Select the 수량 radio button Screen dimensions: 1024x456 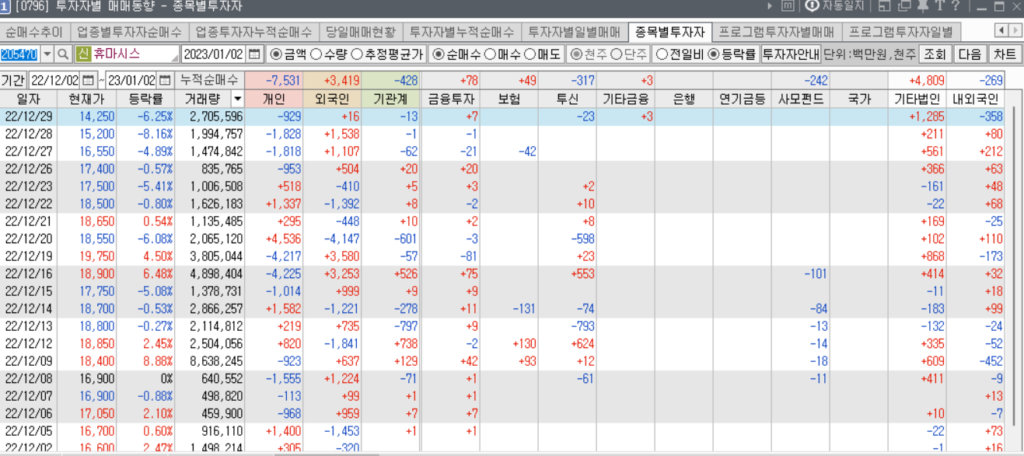[316, 53]
